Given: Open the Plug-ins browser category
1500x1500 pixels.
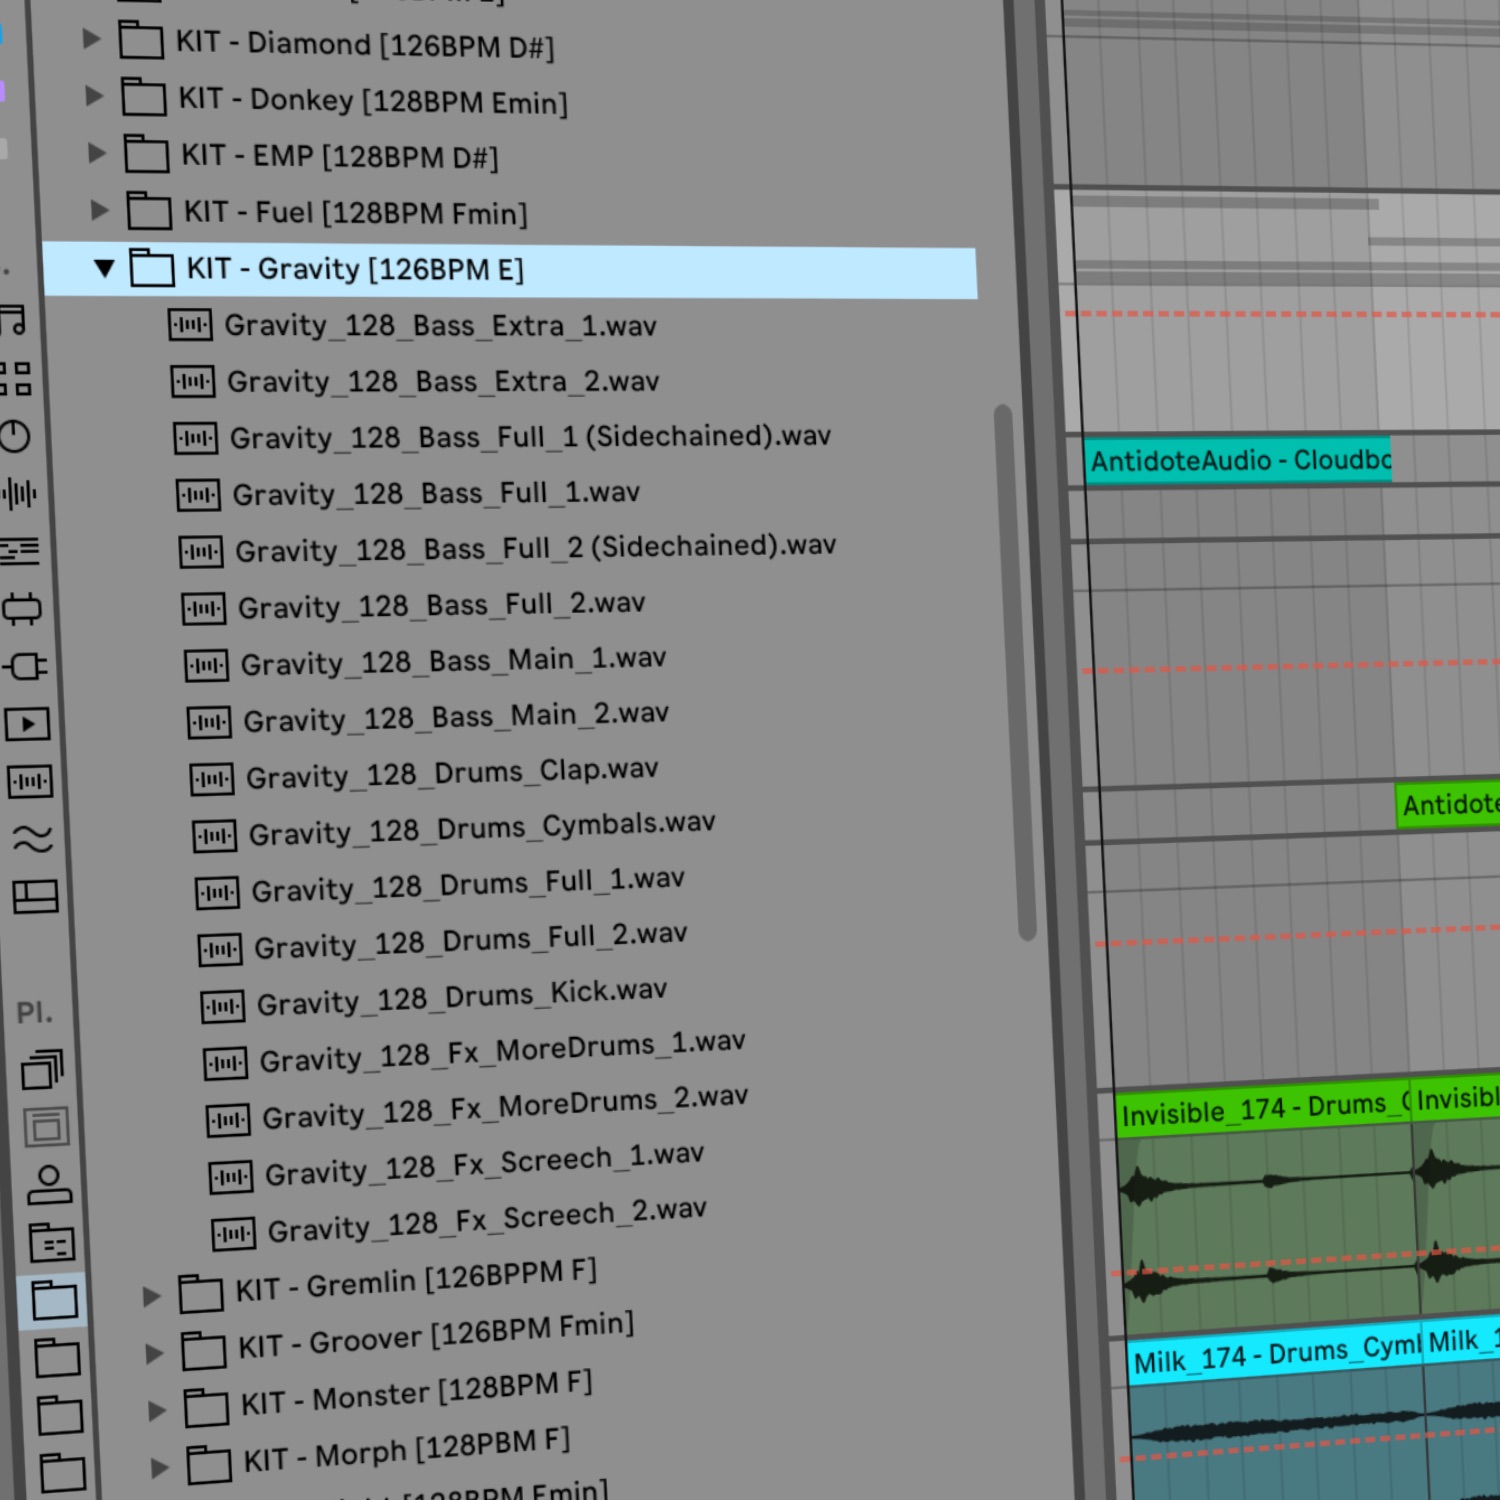Looking at the screenshot, I should (25, 667).
